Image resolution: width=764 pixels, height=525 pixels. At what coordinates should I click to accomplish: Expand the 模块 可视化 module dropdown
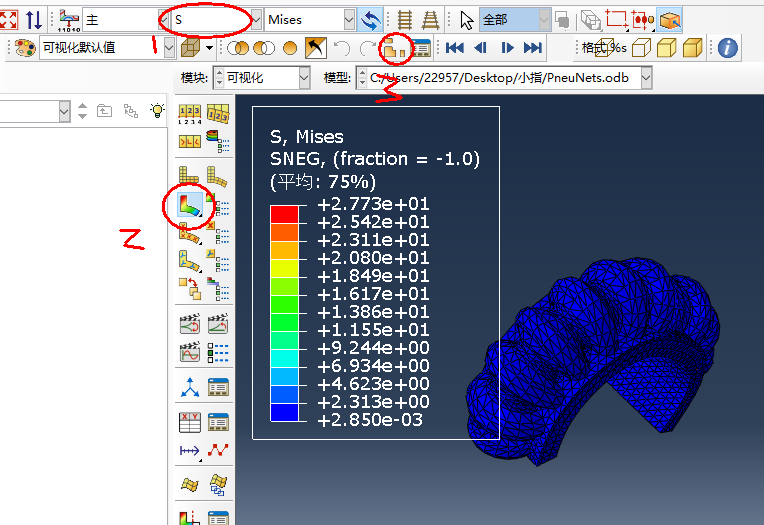304,78
